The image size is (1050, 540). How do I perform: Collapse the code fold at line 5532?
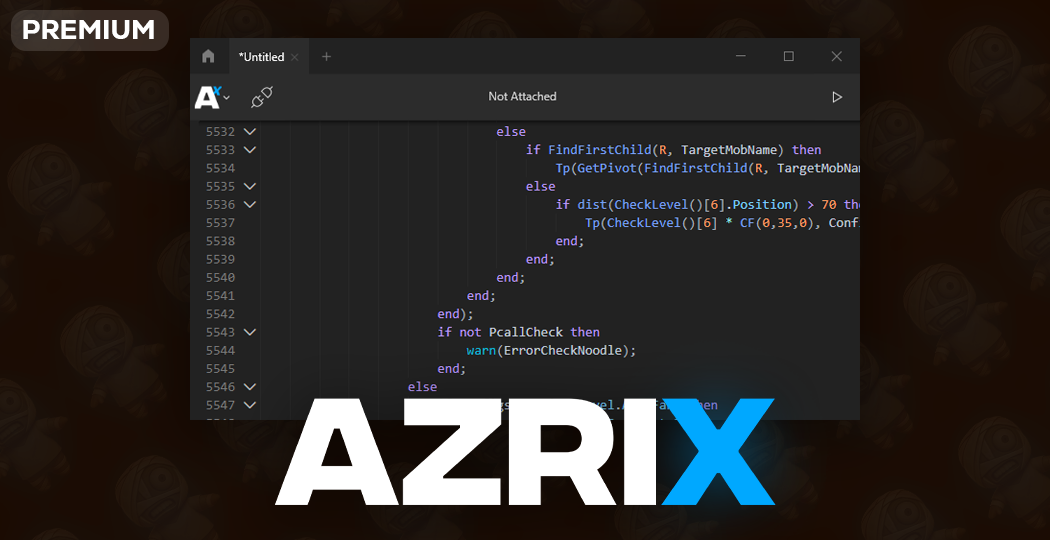pos(249,132)
